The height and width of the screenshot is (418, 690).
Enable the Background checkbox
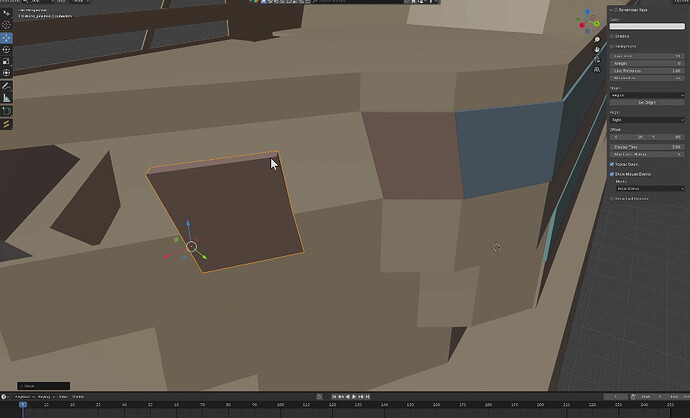click(x=612, y=46)
